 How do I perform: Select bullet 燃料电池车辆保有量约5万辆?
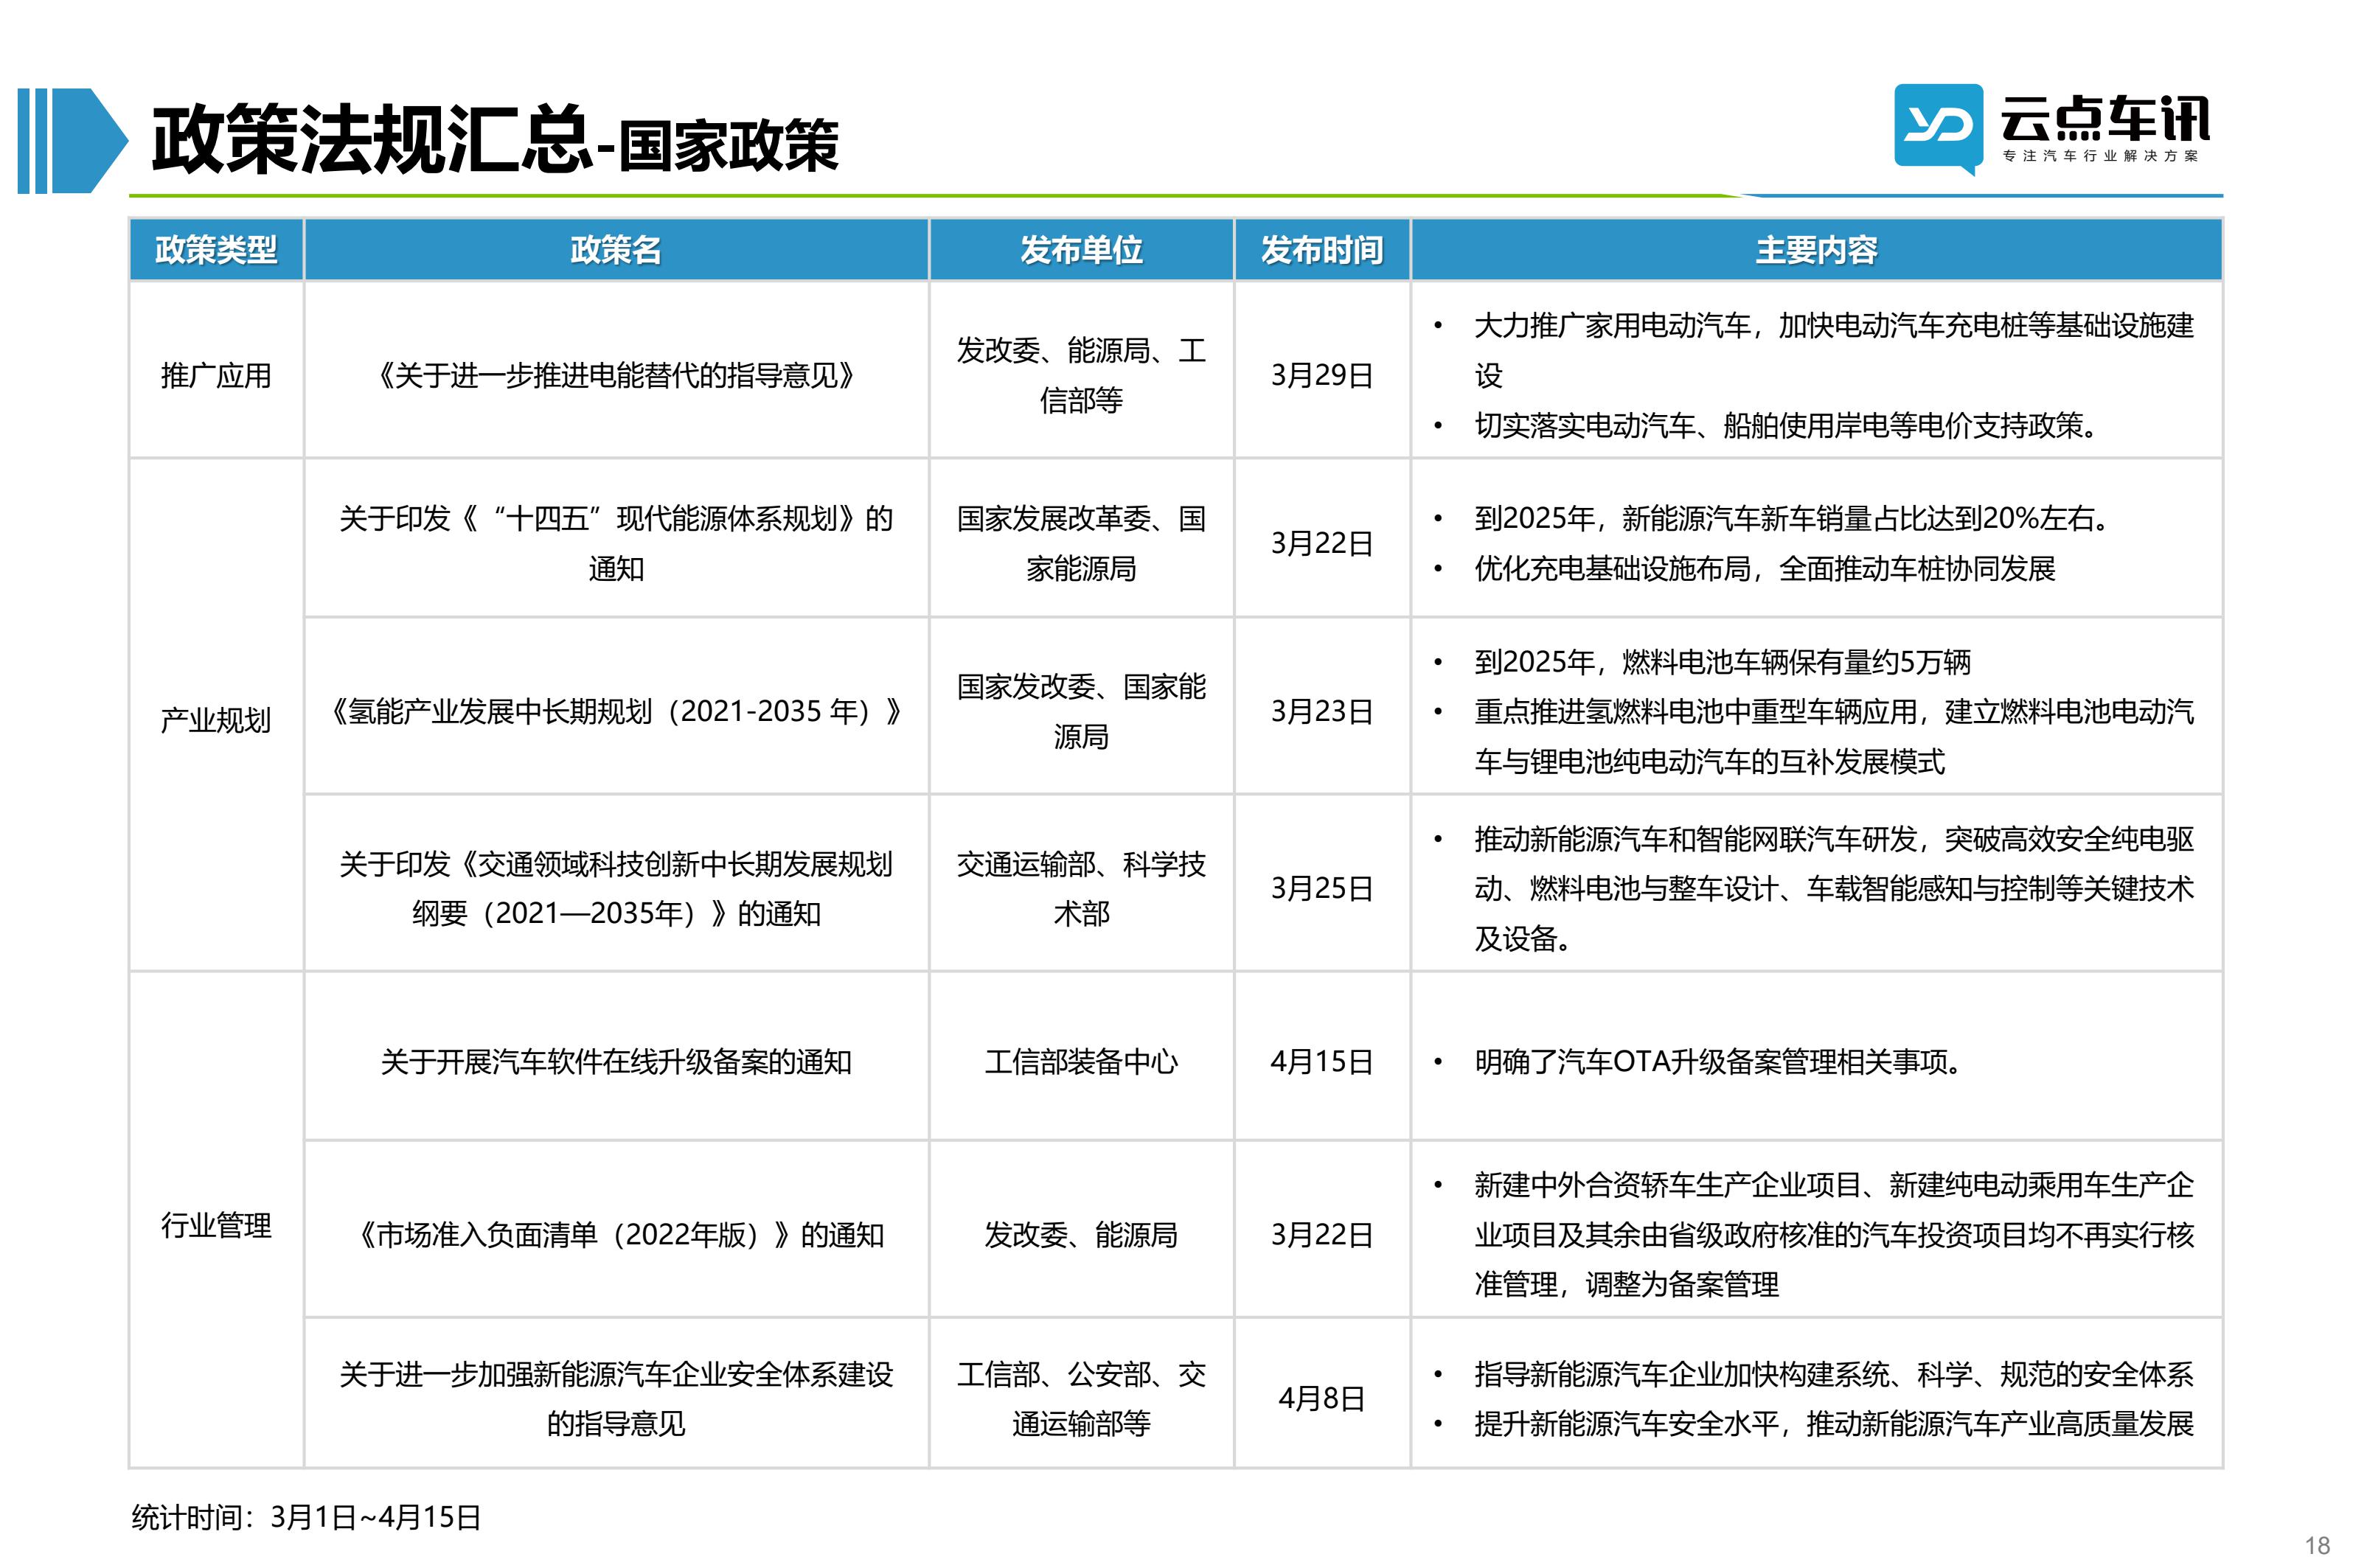[x=1722, y=661]
